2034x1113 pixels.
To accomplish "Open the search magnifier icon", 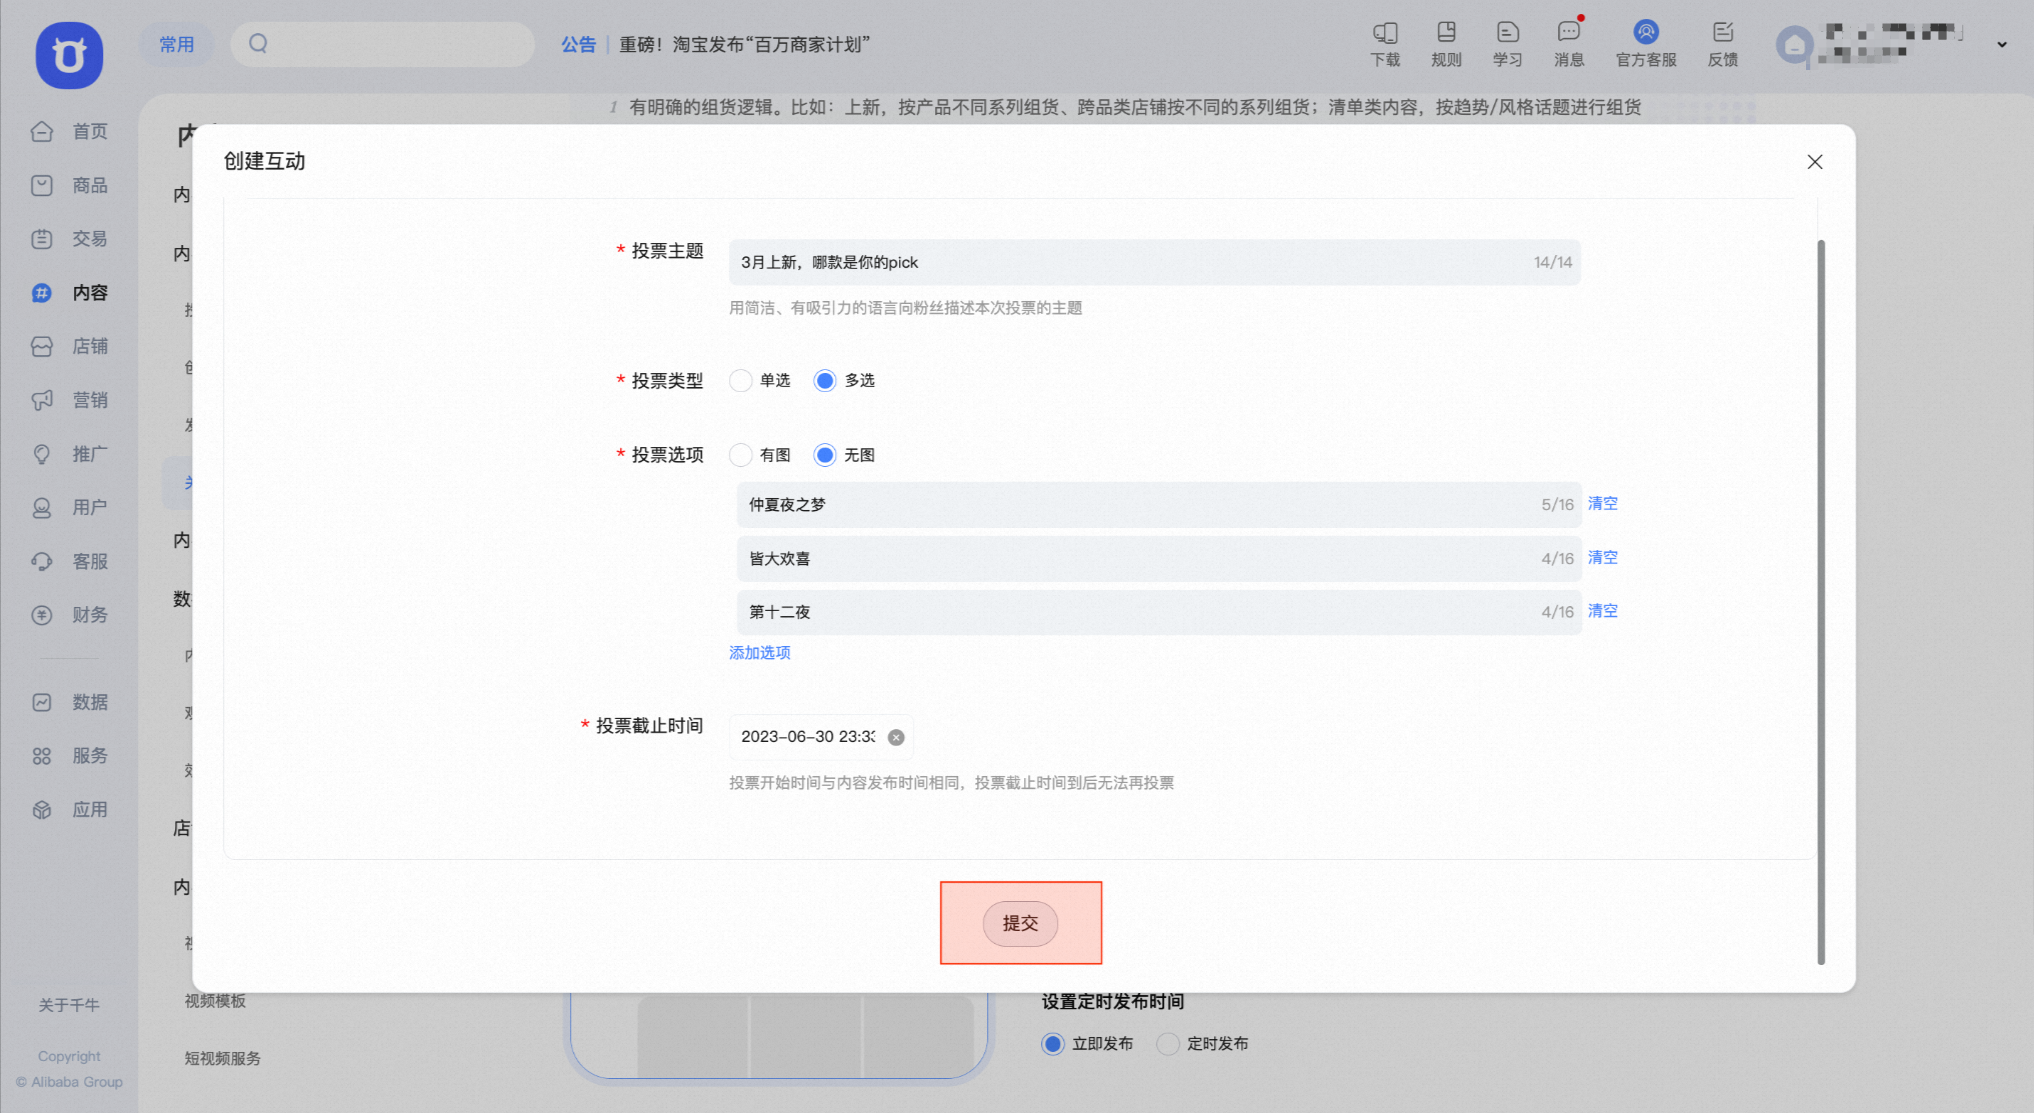I will (258, 43).
